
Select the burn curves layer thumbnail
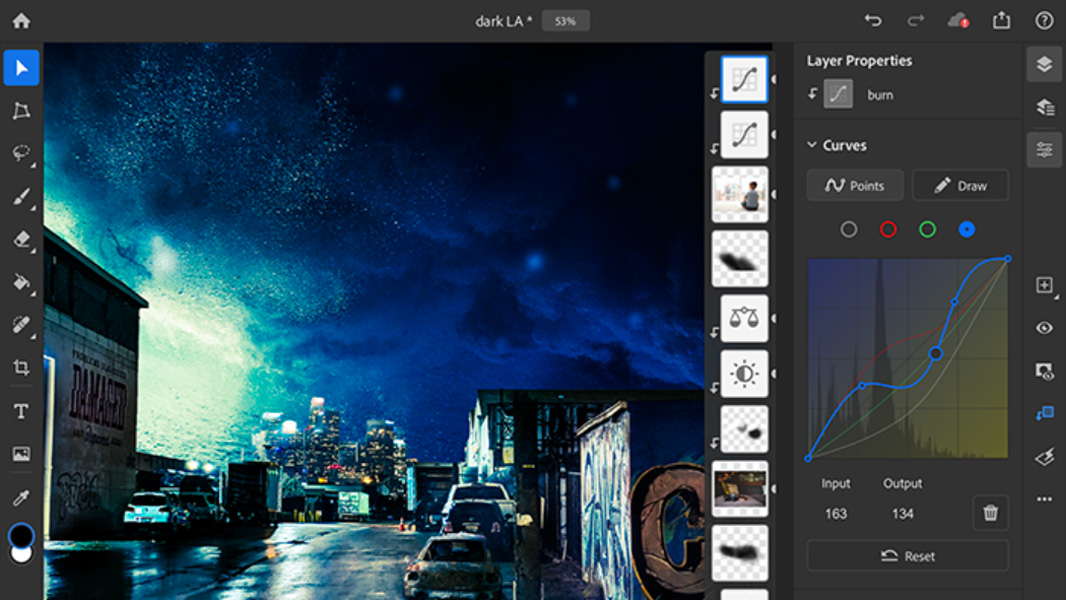click(x=744, y=79)
